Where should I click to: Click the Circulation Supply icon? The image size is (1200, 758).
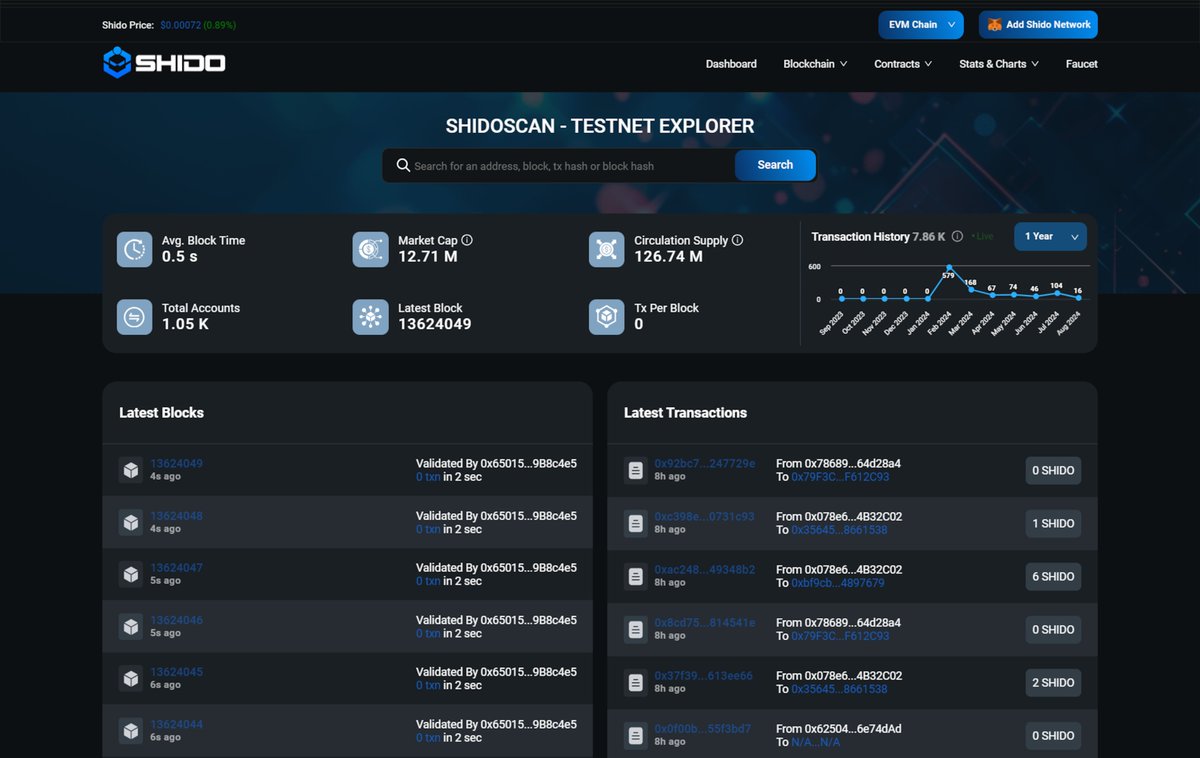pyautogui.click(x=606, y=249)
